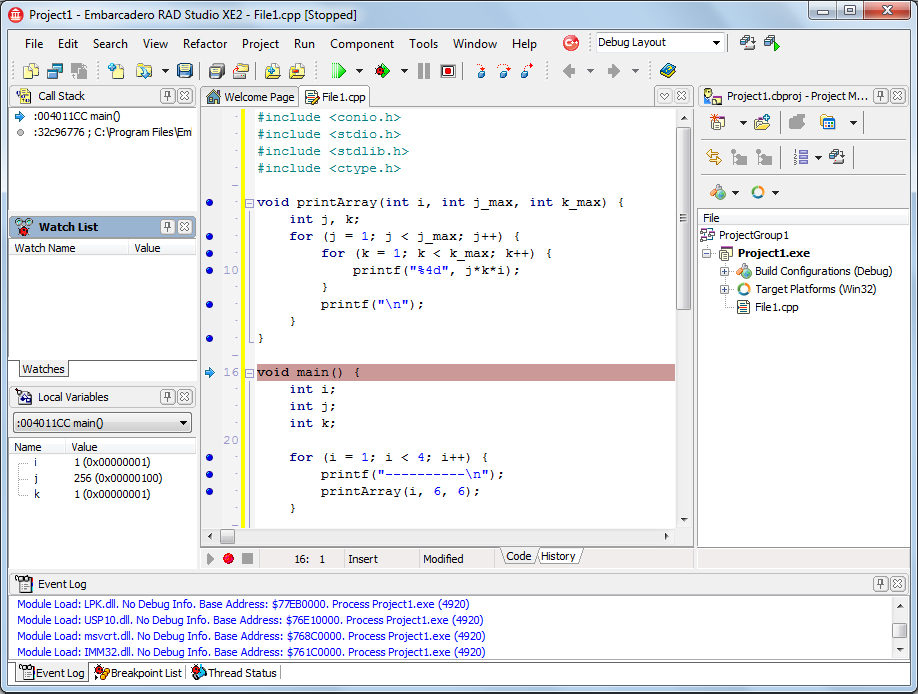This screenshot has width=918, height=694.
Task: Click the first icon of the main toolbar
Action: [30, 71]
